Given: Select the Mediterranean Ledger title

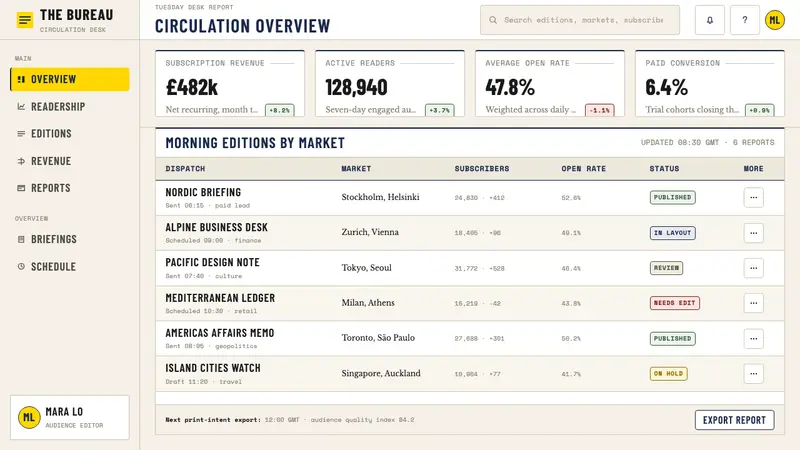Looking at the screenshot, I should coord(220,298).
